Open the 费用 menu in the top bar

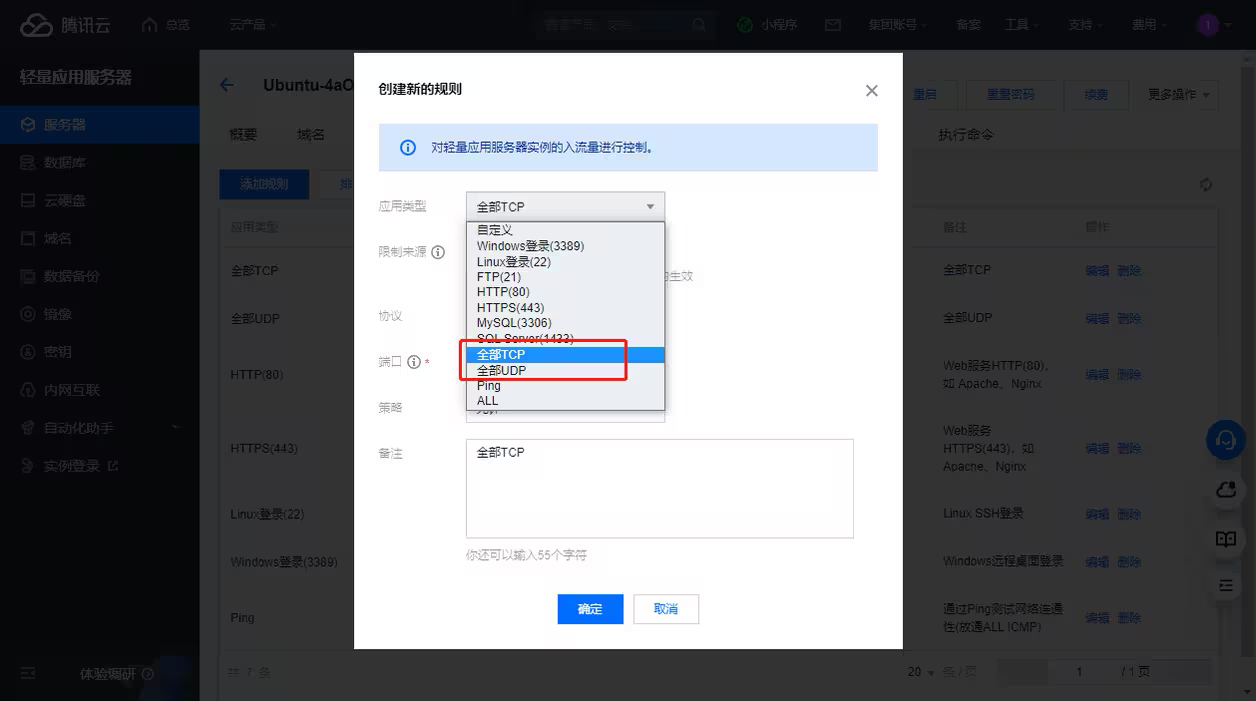pos(1150,25)
